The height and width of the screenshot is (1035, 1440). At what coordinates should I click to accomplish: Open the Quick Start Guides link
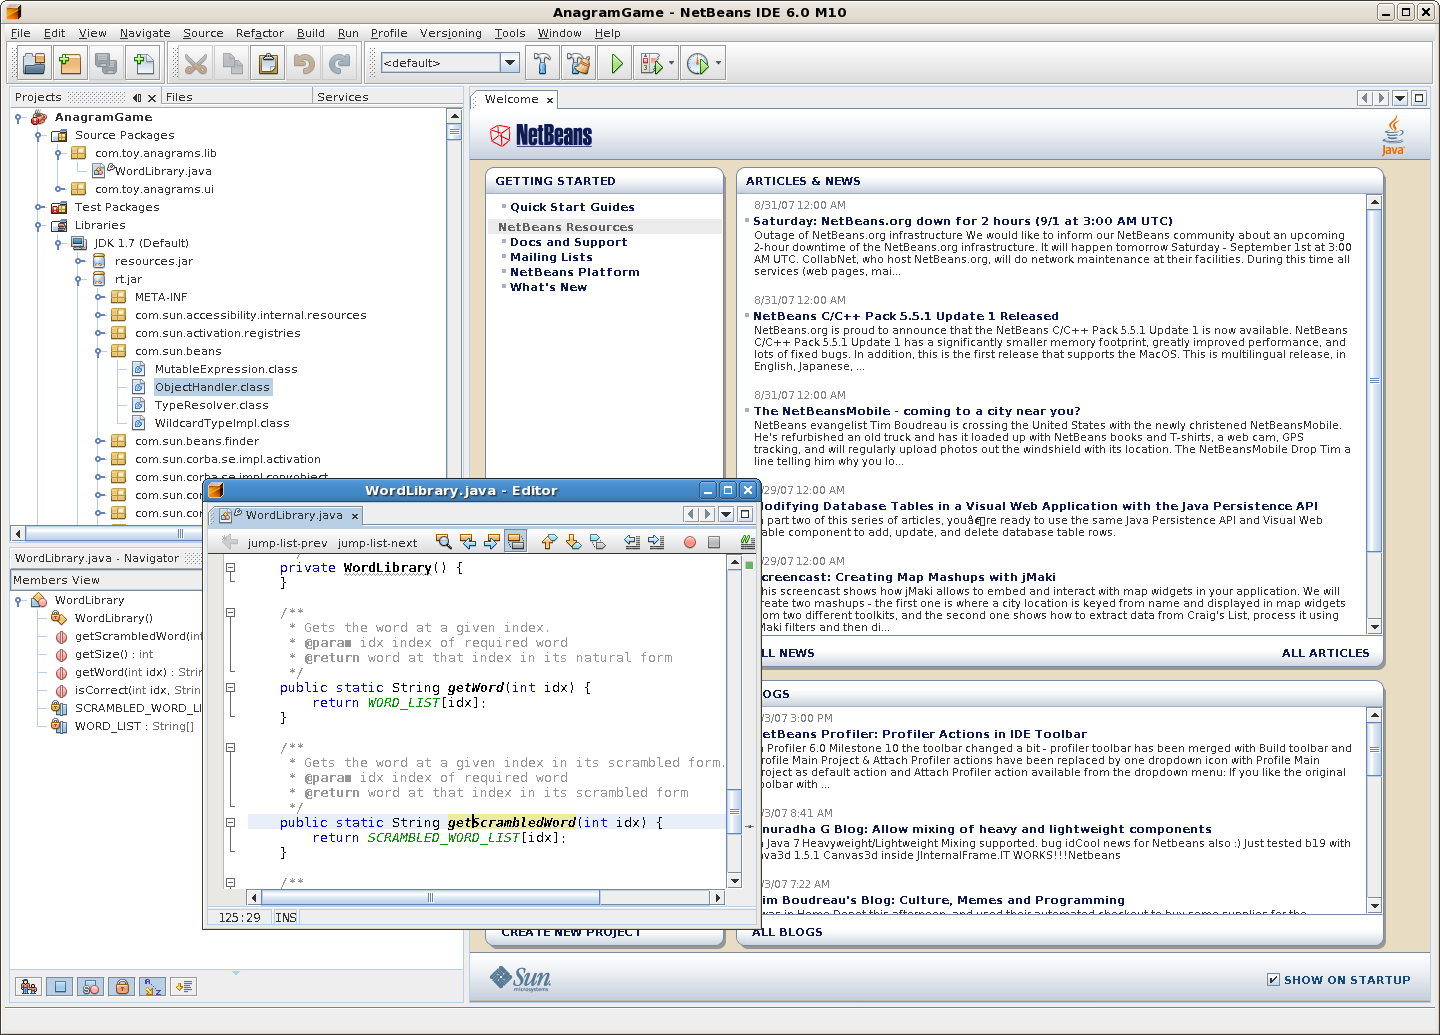point(572,207)
